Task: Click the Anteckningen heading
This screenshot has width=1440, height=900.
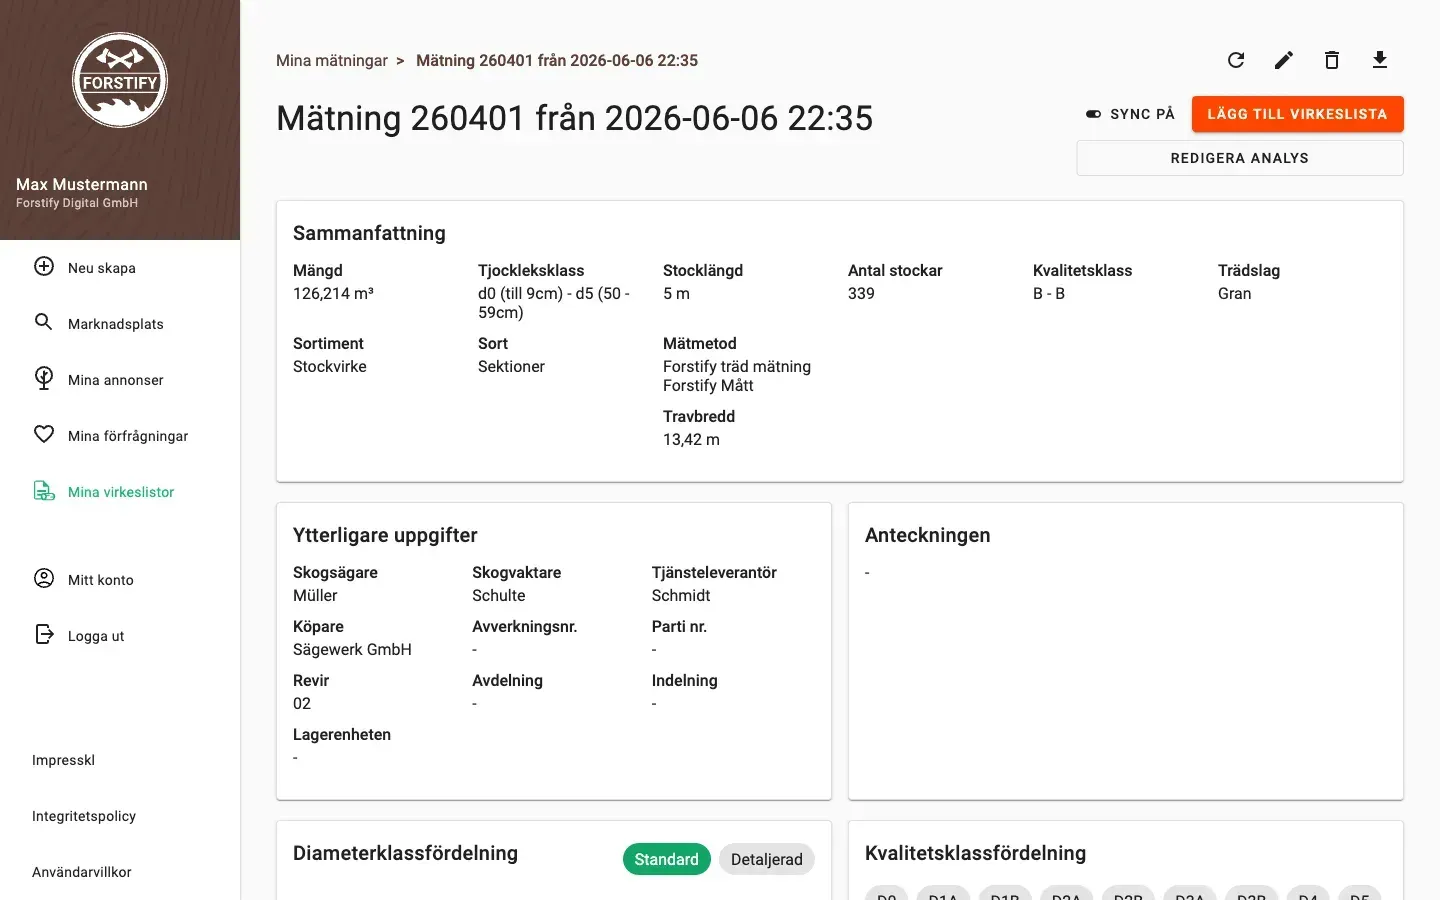Action: pyautogui.click(x=928, y=535)
